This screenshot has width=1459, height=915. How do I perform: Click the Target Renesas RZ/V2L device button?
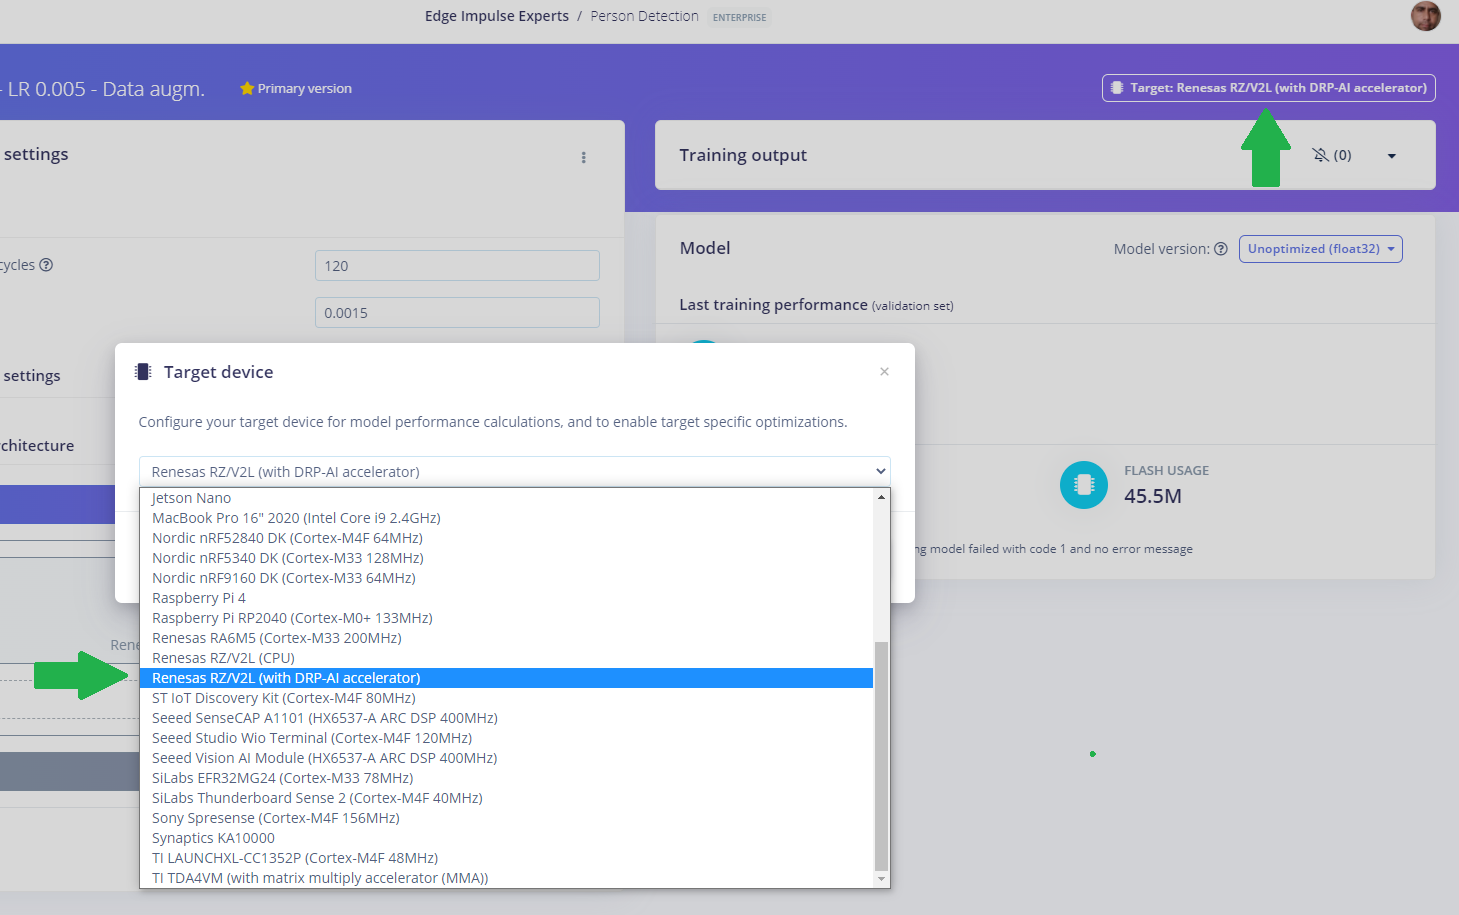(x=1269, y=88)
